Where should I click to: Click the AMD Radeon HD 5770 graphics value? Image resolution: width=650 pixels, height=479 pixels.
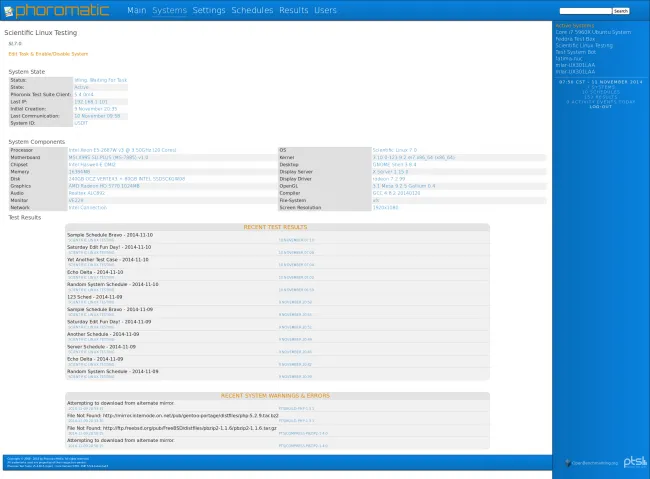[x=104, y=186]
